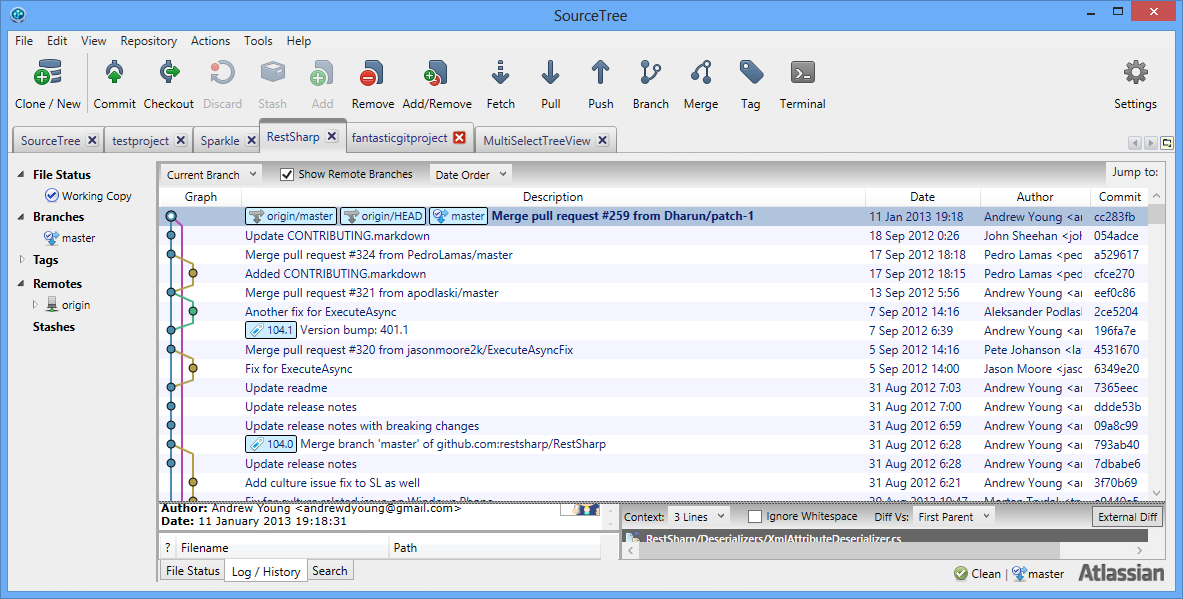This screenshot has width=1183, height=599.
Task: Click the Author column header
Action: [1034, 197]
